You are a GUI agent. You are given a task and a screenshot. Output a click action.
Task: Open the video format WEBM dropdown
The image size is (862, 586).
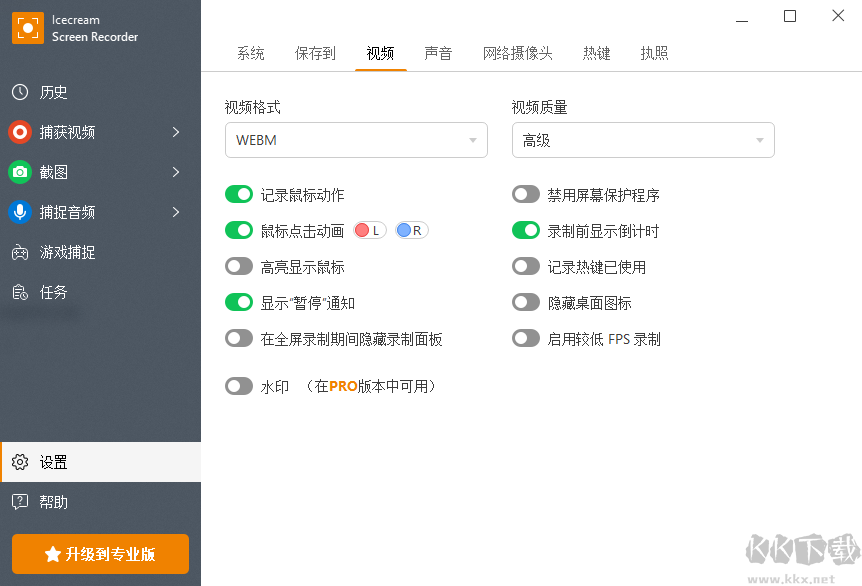tap(356, 140)
